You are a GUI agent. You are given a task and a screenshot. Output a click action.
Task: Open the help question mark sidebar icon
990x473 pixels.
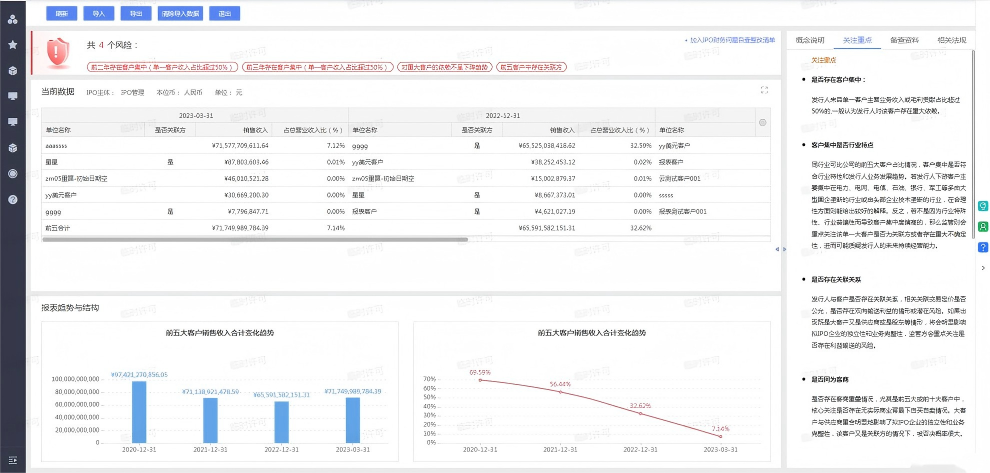tap(12, 199)
